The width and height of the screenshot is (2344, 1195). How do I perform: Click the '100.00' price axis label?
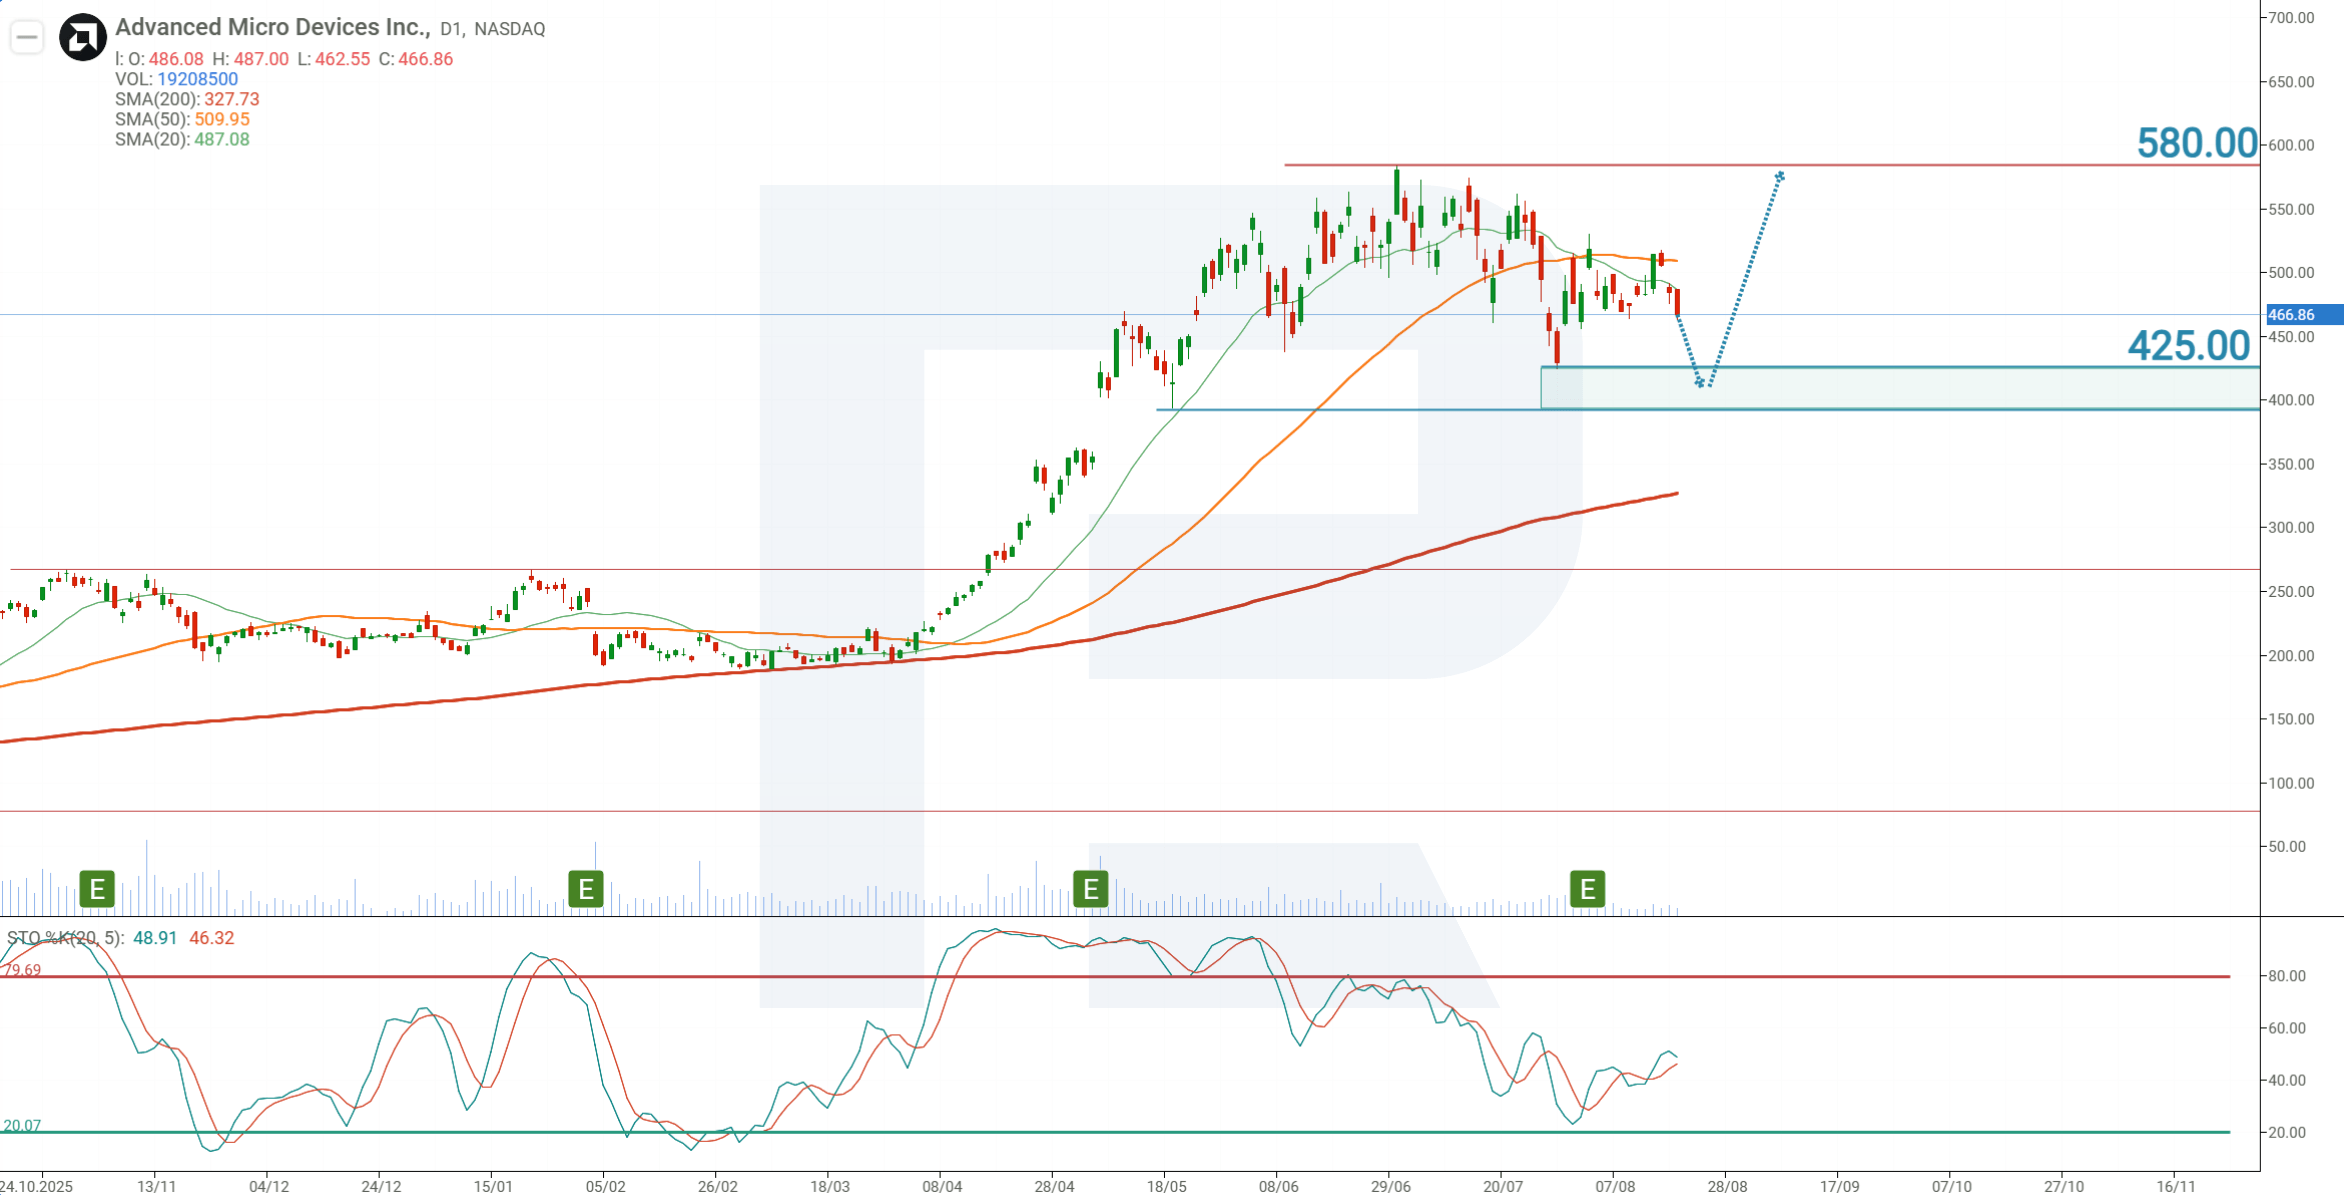[x=2292, y=784]
